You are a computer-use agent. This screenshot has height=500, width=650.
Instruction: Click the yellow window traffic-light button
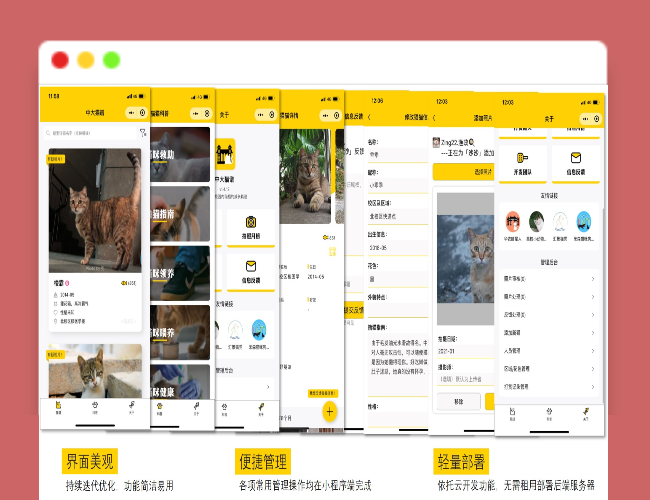tap(86, 60)
